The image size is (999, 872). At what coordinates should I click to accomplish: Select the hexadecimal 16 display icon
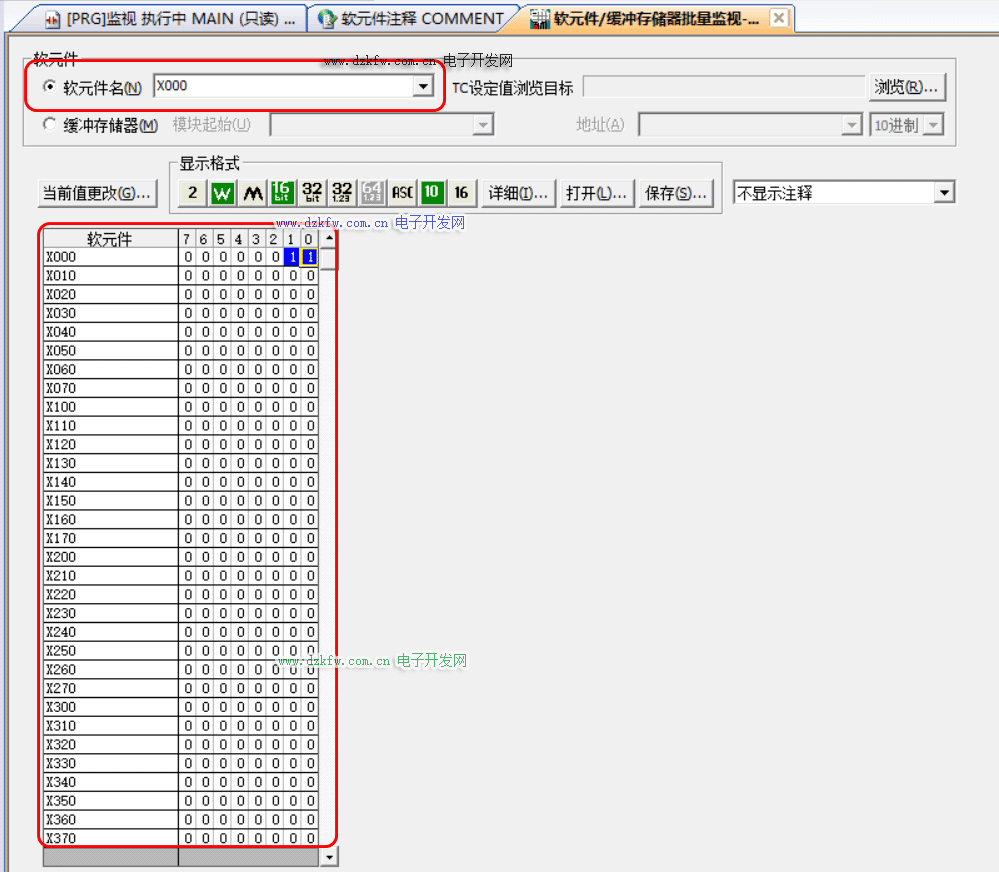click(461, 193)
